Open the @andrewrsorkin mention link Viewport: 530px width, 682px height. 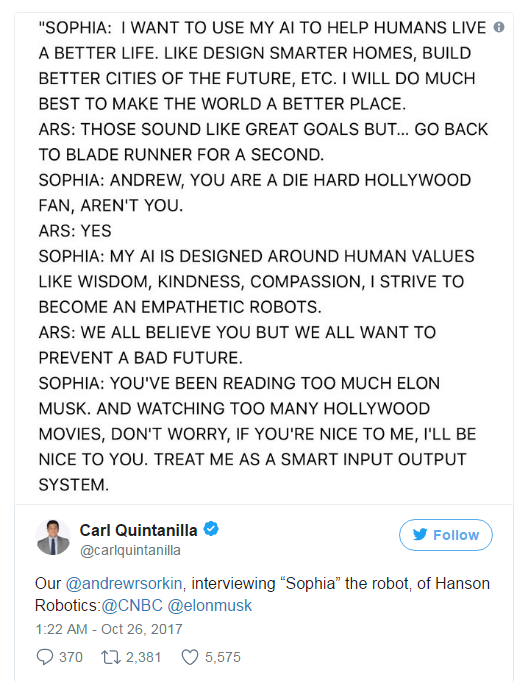click(124, 583)
